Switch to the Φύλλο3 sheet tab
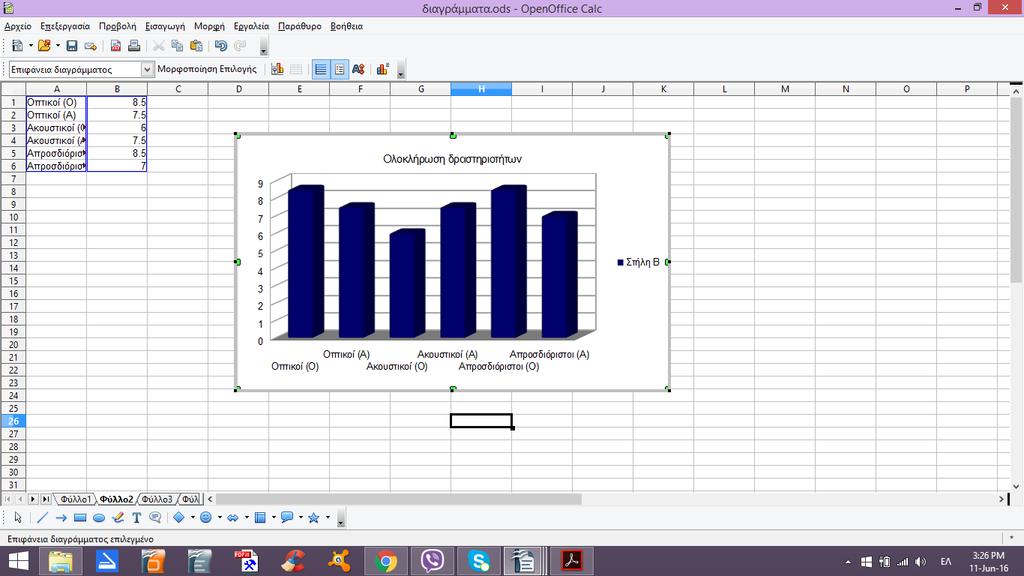 click(x=157, y=499)
